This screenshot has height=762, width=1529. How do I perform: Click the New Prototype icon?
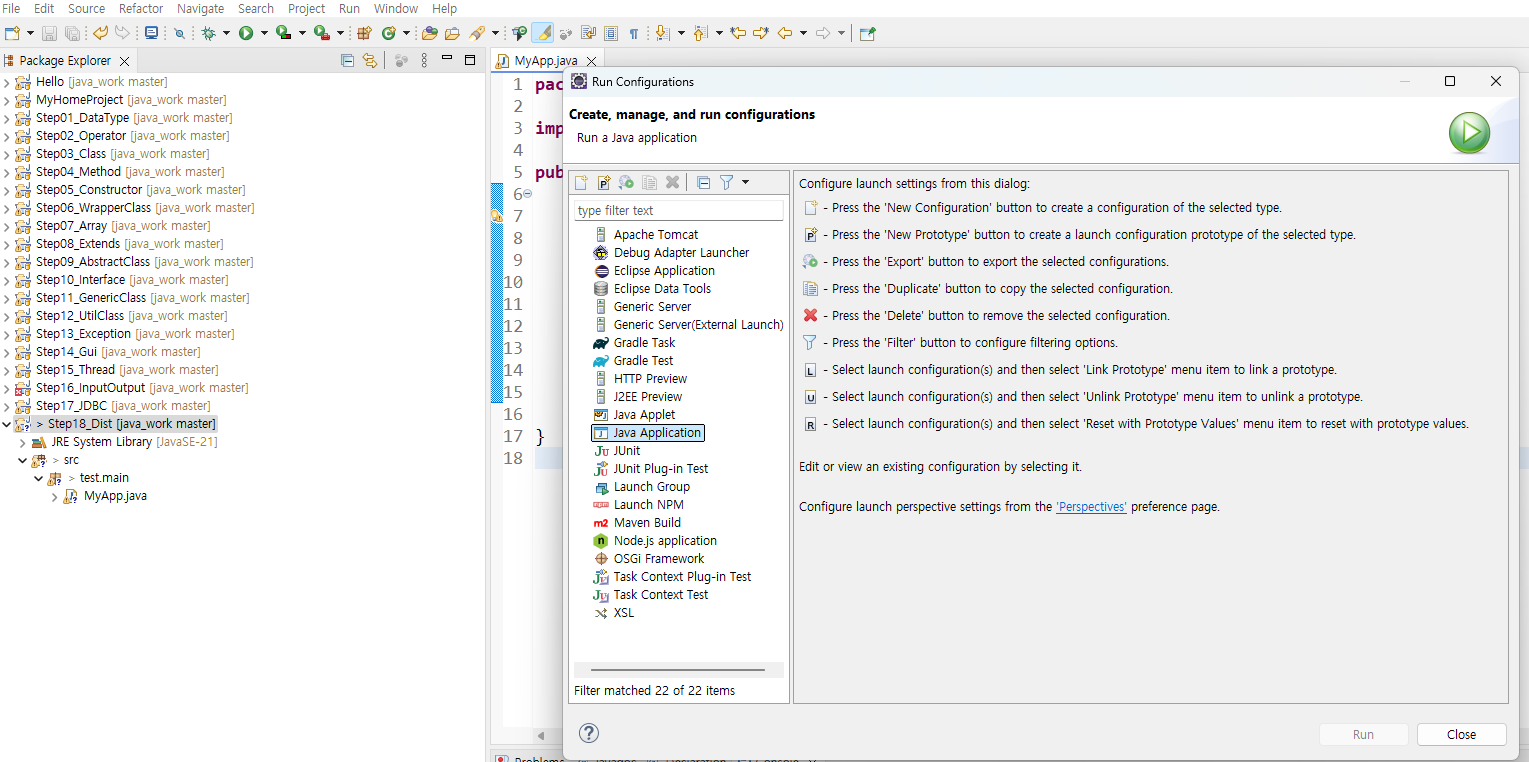[x=604, y=182]
